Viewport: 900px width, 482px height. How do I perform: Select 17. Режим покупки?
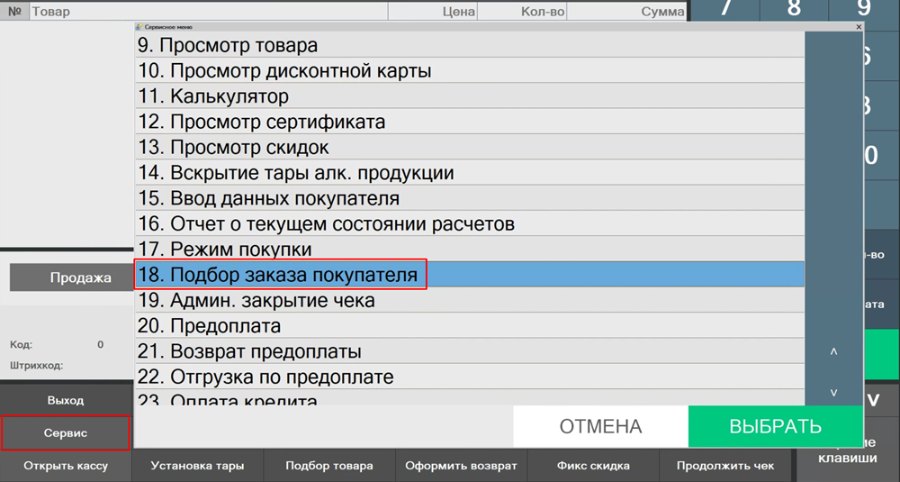pos(470,249)
